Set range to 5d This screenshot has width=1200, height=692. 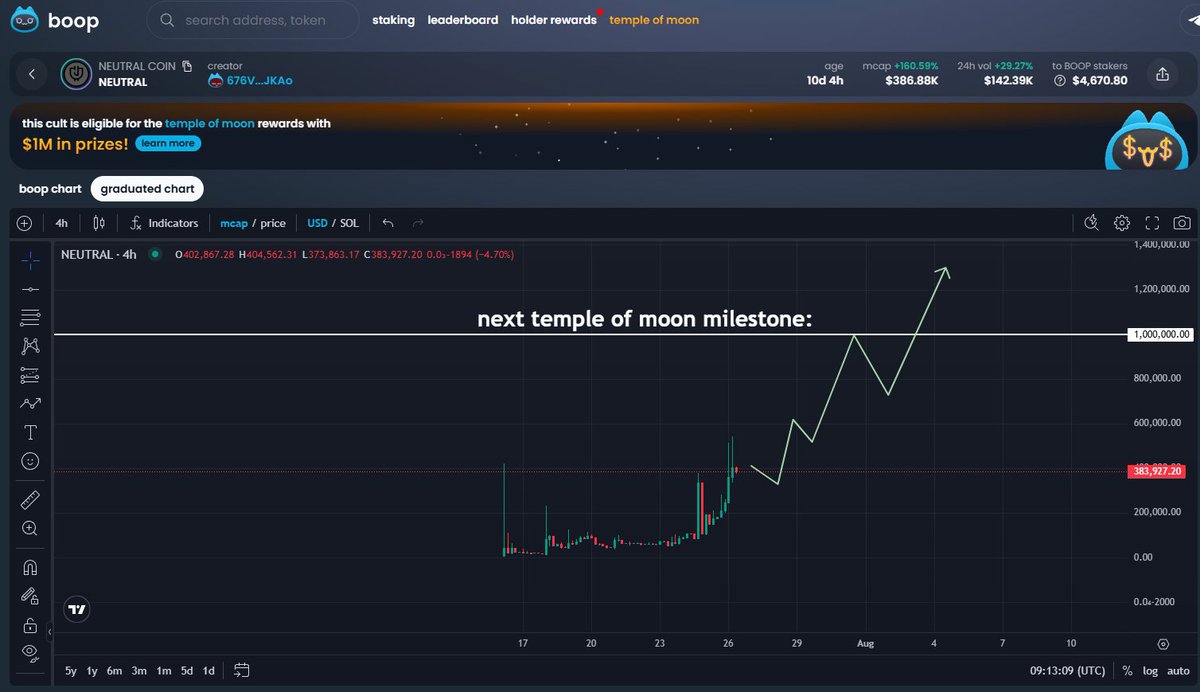(186, 670)
